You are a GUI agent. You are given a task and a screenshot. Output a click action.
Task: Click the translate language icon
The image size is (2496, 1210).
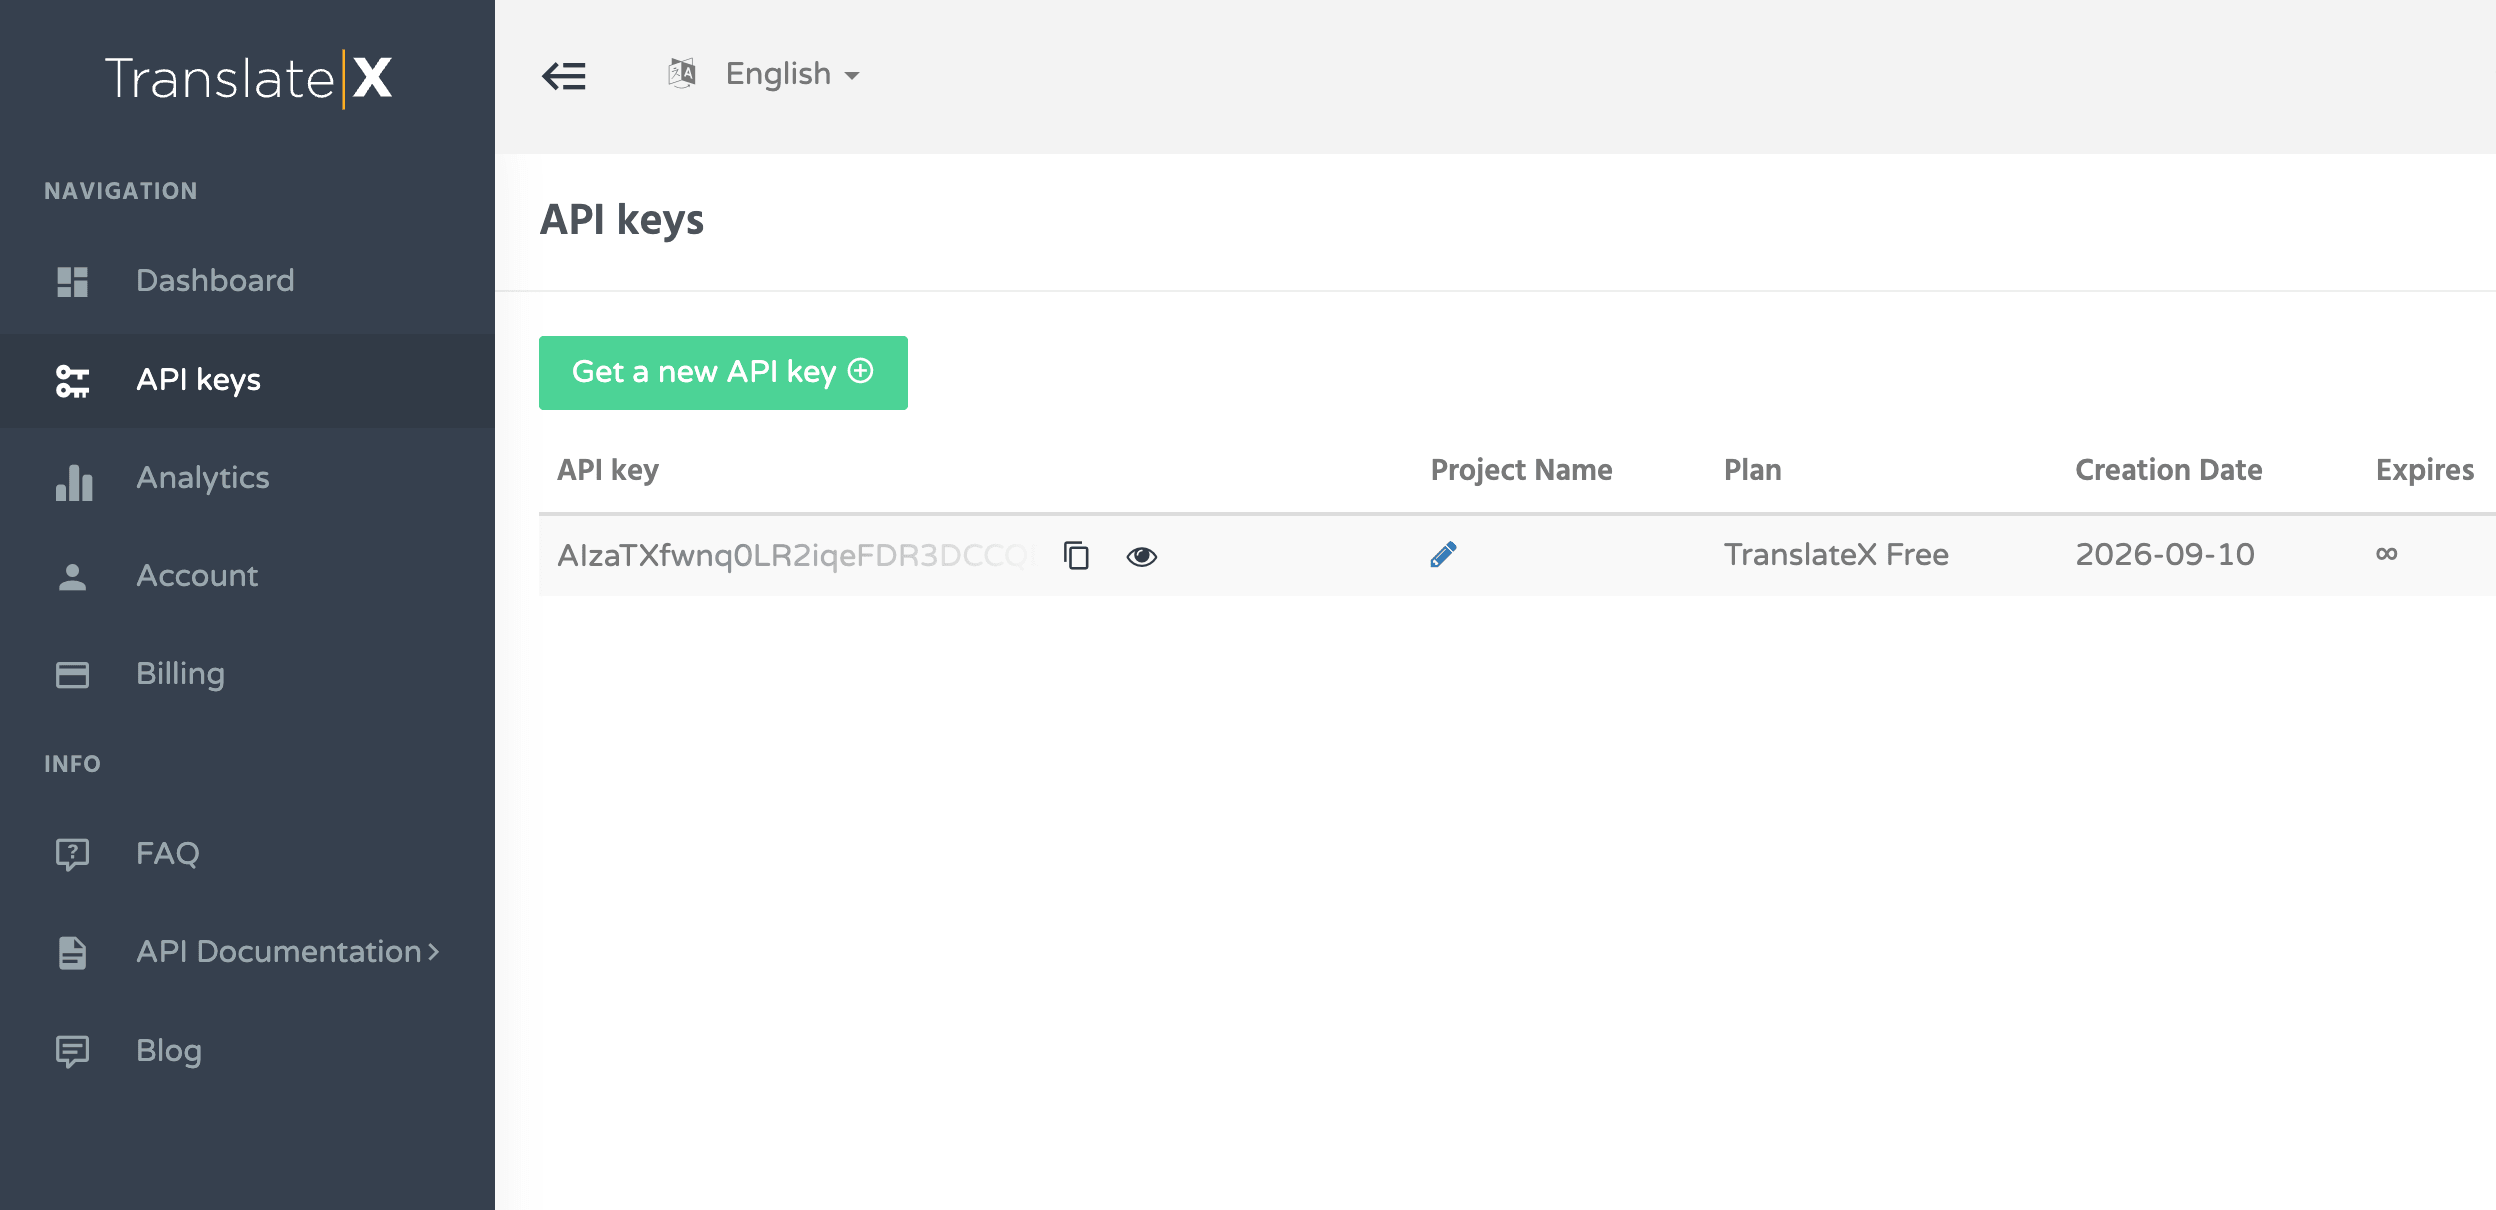click(x=682, y=73)
